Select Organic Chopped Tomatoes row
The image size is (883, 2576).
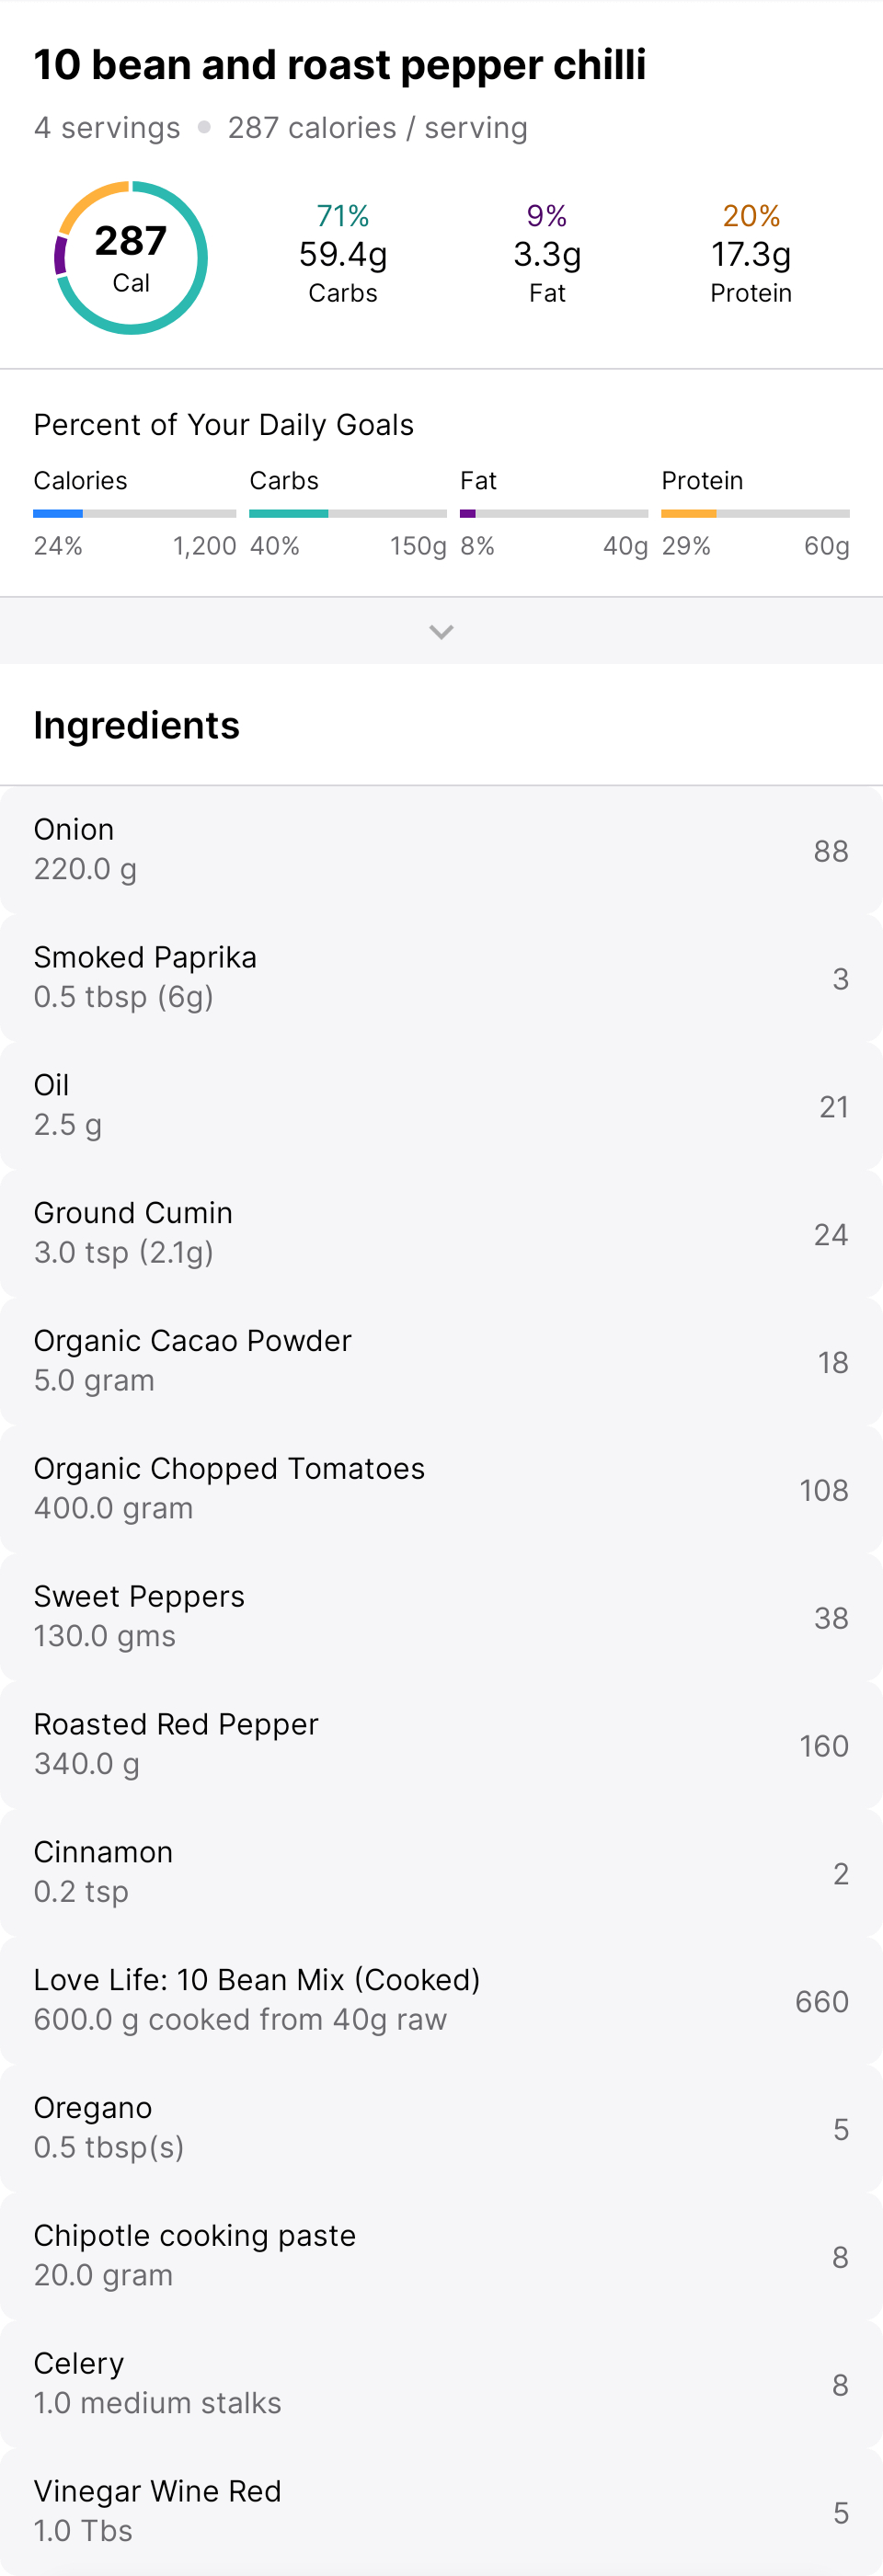441,1489
